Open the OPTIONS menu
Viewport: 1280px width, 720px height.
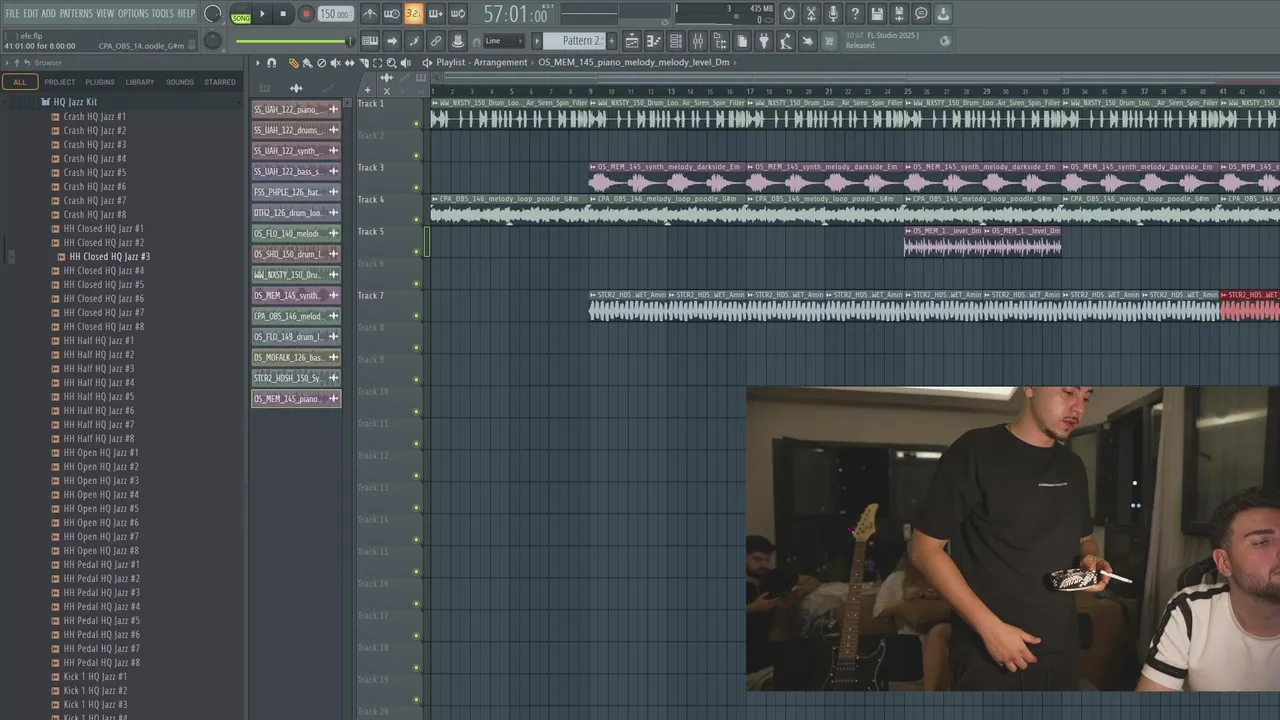click(x=133, y=14)
